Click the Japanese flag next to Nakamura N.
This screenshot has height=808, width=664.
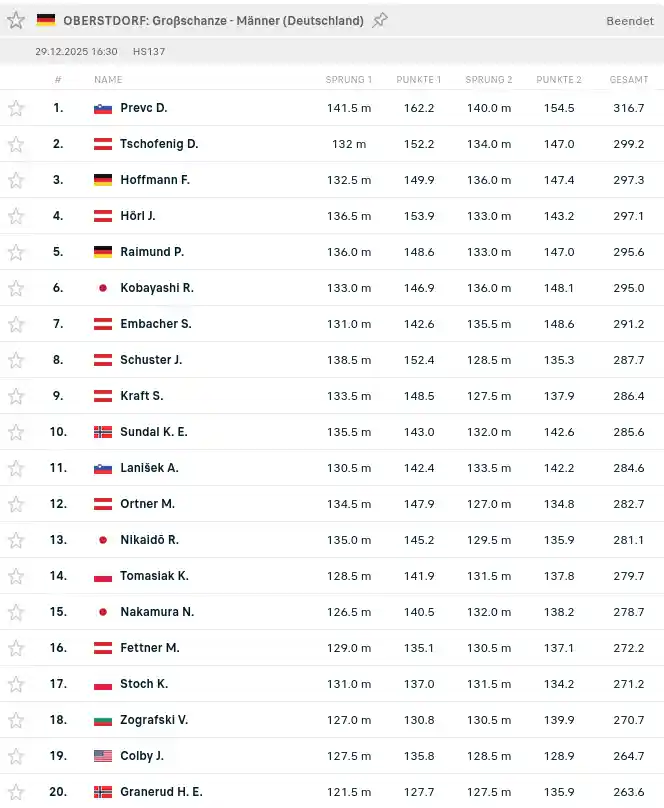click(x=103, y=612)
